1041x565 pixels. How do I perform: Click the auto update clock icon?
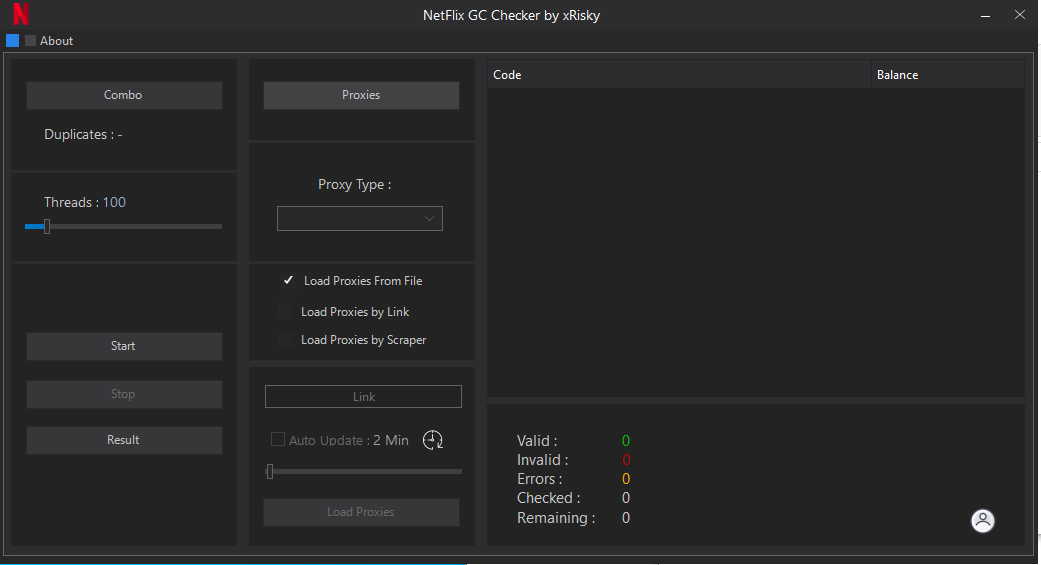click(x=433, y=440)
